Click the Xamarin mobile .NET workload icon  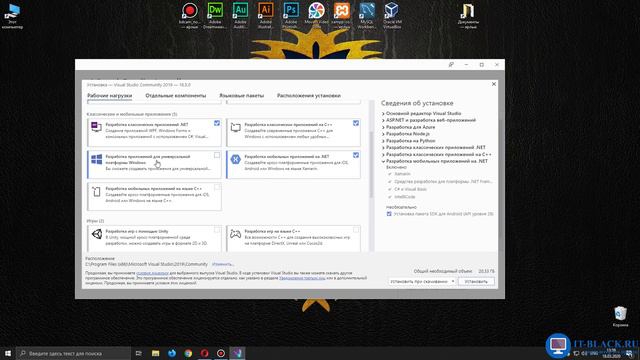click(235, 159)
